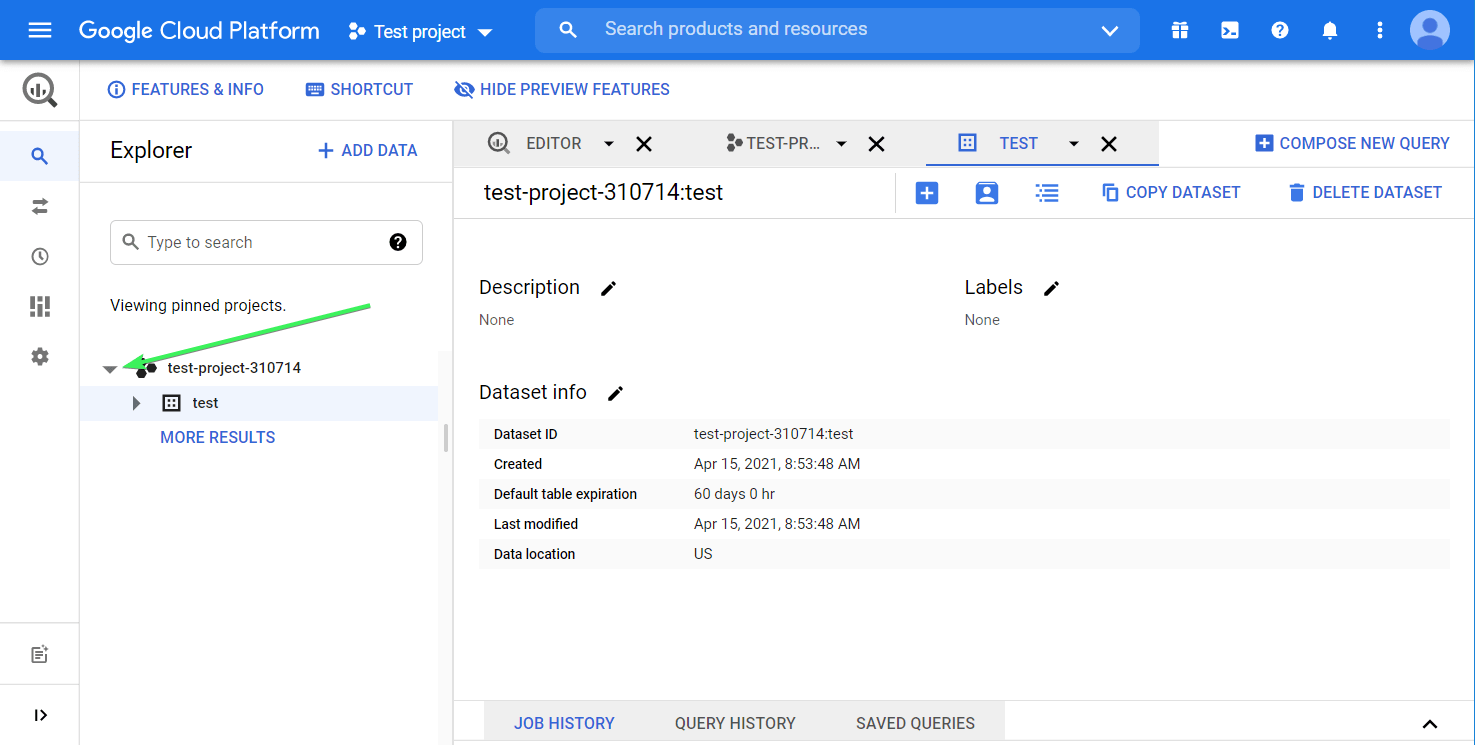This screenshot has width=1475, height=745.
Task: Open the Test project selector dropdown
Action: 421,31
